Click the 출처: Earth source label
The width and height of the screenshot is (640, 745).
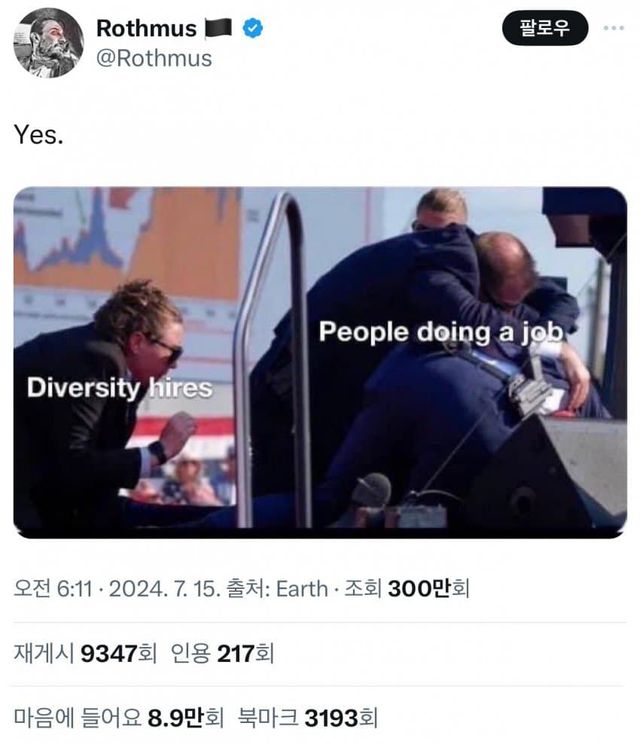point(277,589)
